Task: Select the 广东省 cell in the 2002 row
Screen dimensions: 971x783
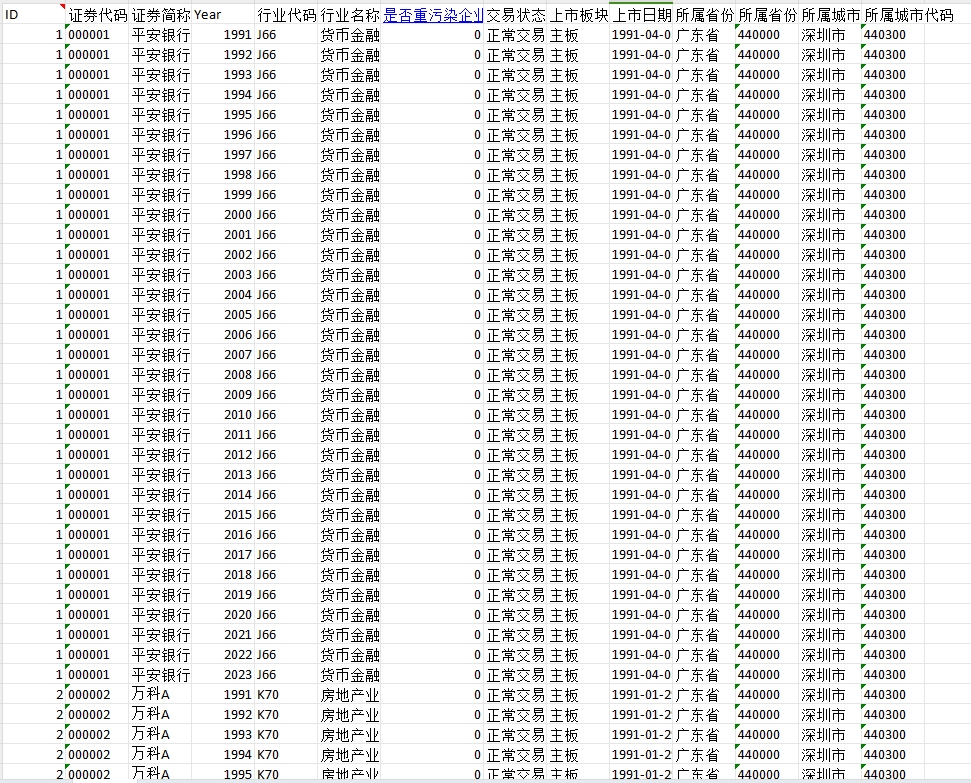Action: pos(704,255)
